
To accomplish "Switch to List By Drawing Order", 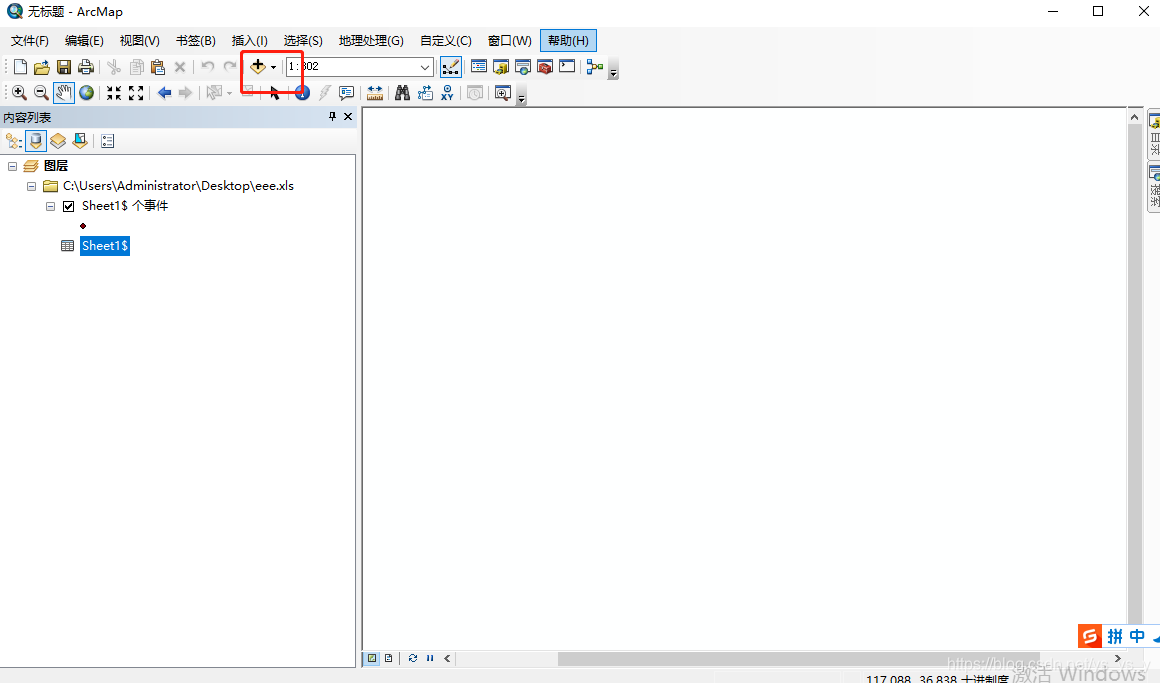I will [x=13, y=141].
